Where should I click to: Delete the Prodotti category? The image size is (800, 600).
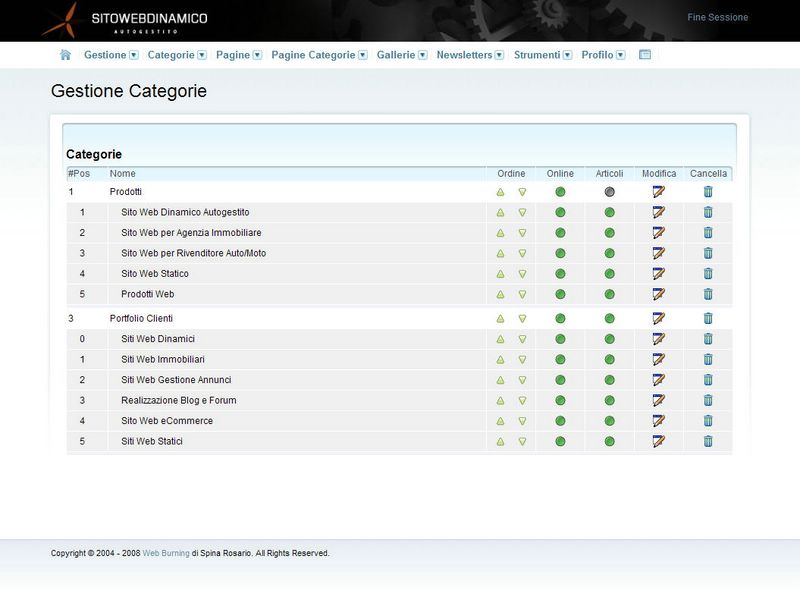708,192
